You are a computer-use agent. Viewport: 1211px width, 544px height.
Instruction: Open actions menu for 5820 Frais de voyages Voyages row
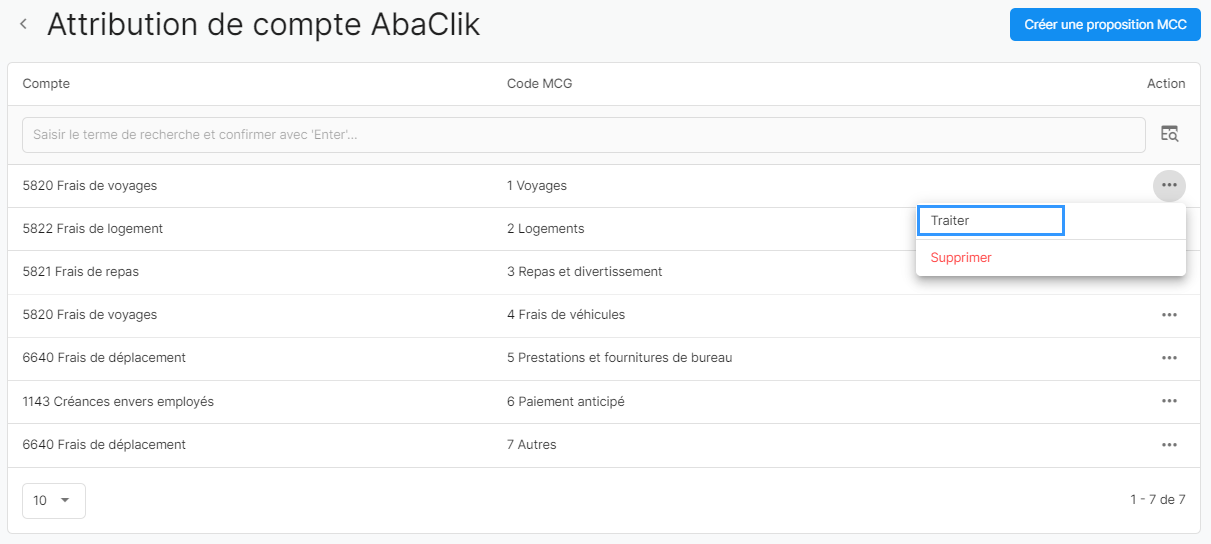click(x=1169, y=185)
